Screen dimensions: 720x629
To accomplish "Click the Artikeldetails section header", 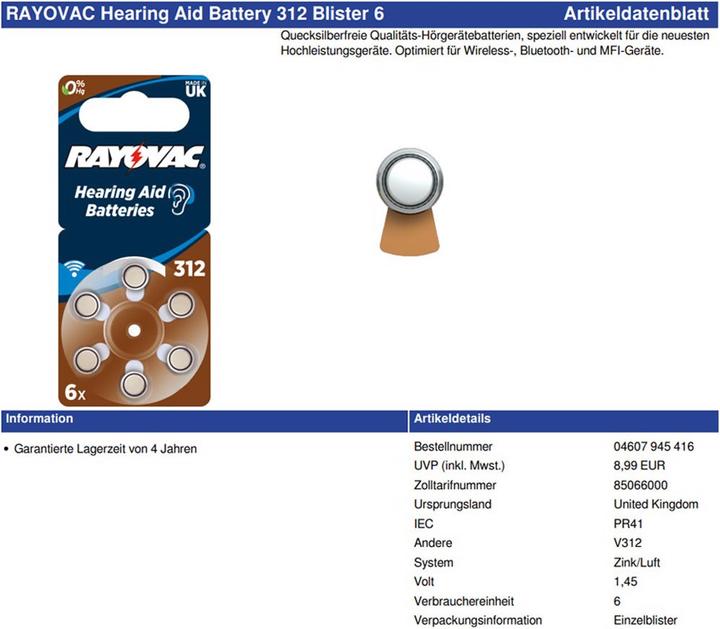I will pos(451,418).
